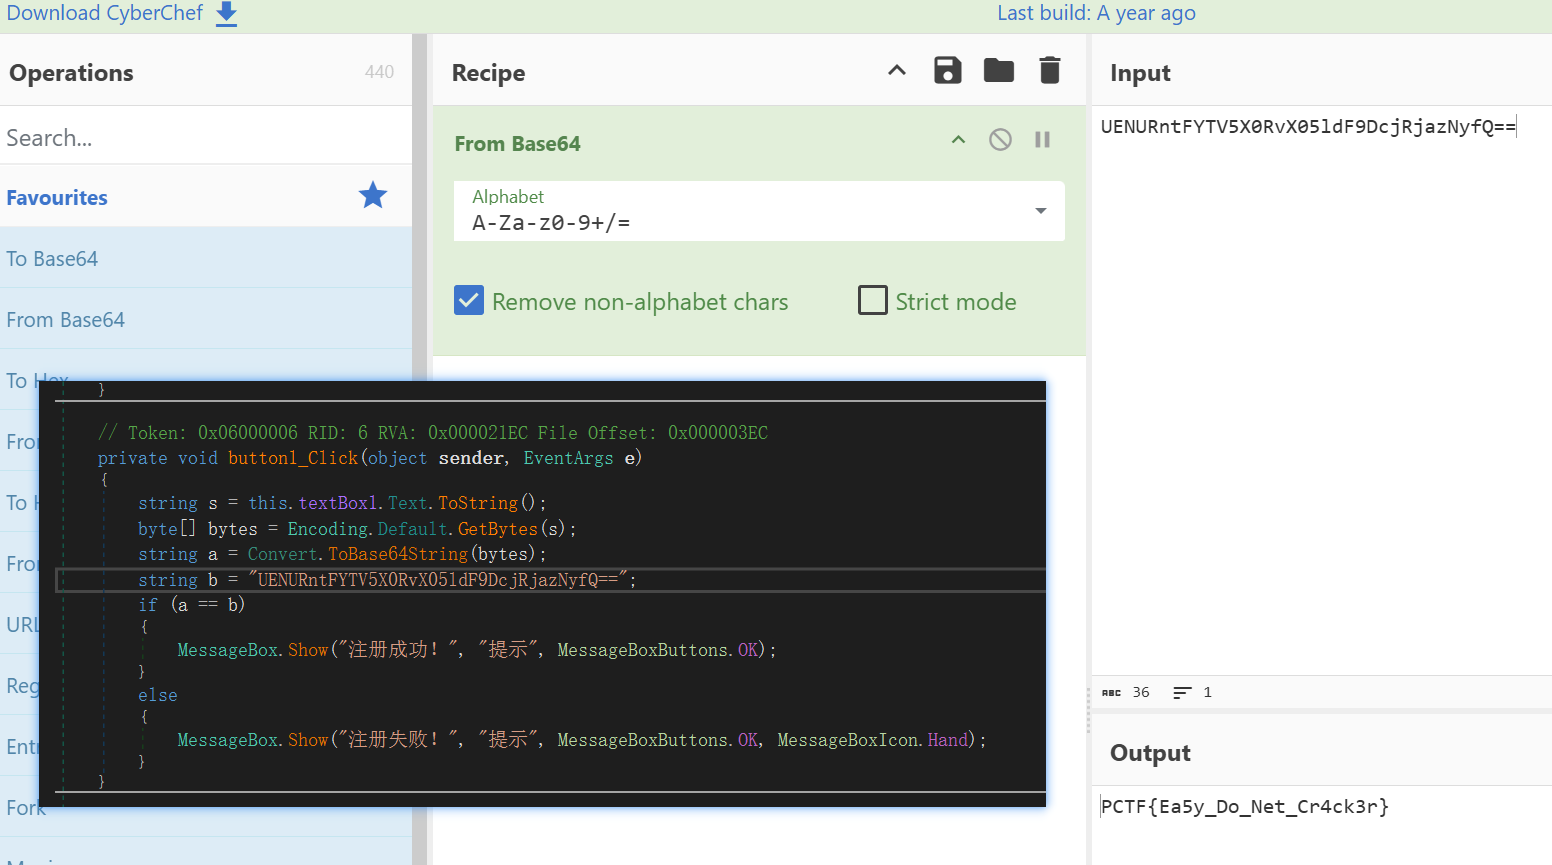
Task: Set a breakpoint with the pause icon
Action: (1042, 140)
